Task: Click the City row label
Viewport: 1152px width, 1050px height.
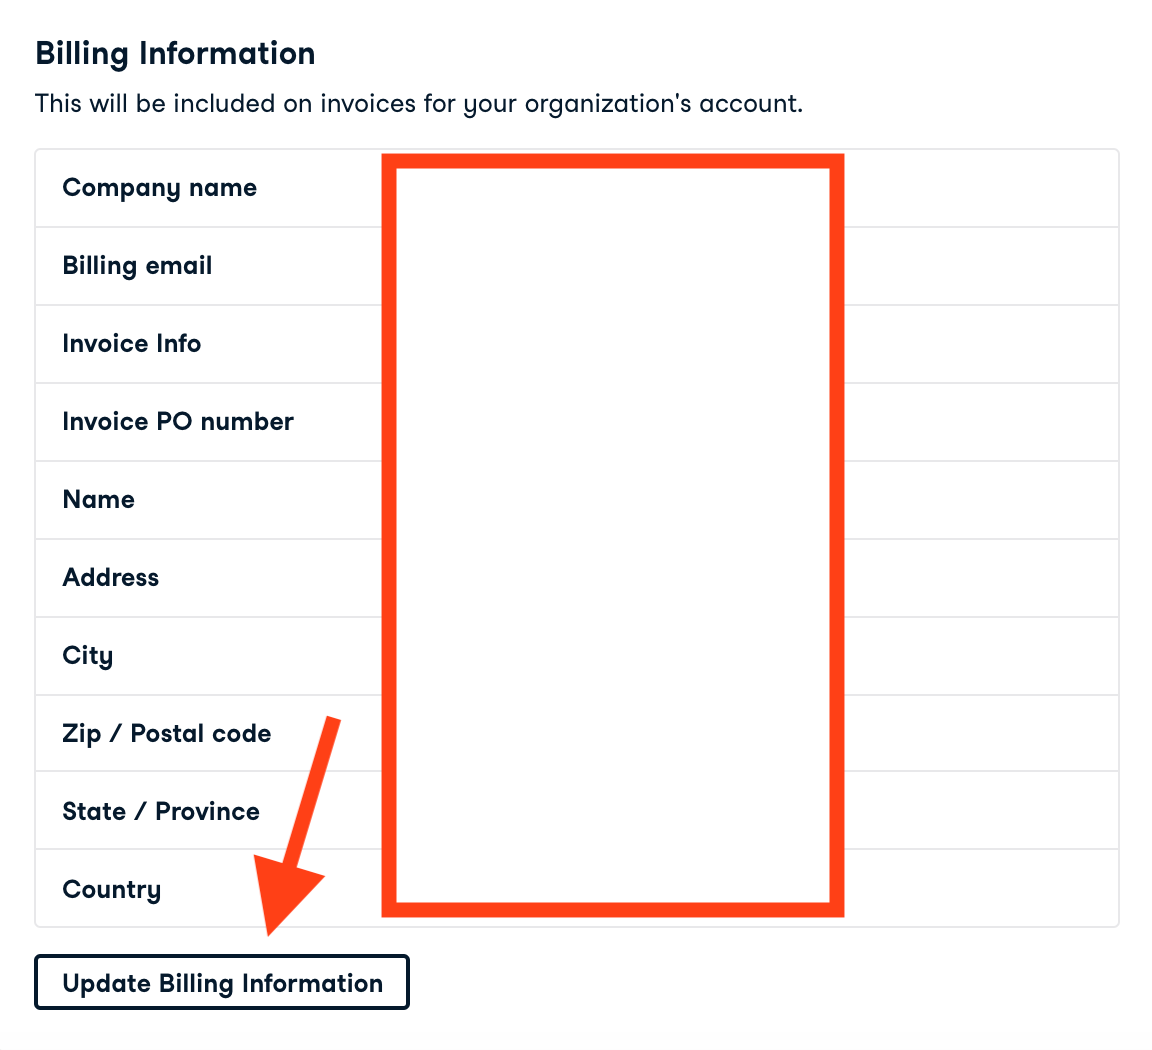Action: 87,656
